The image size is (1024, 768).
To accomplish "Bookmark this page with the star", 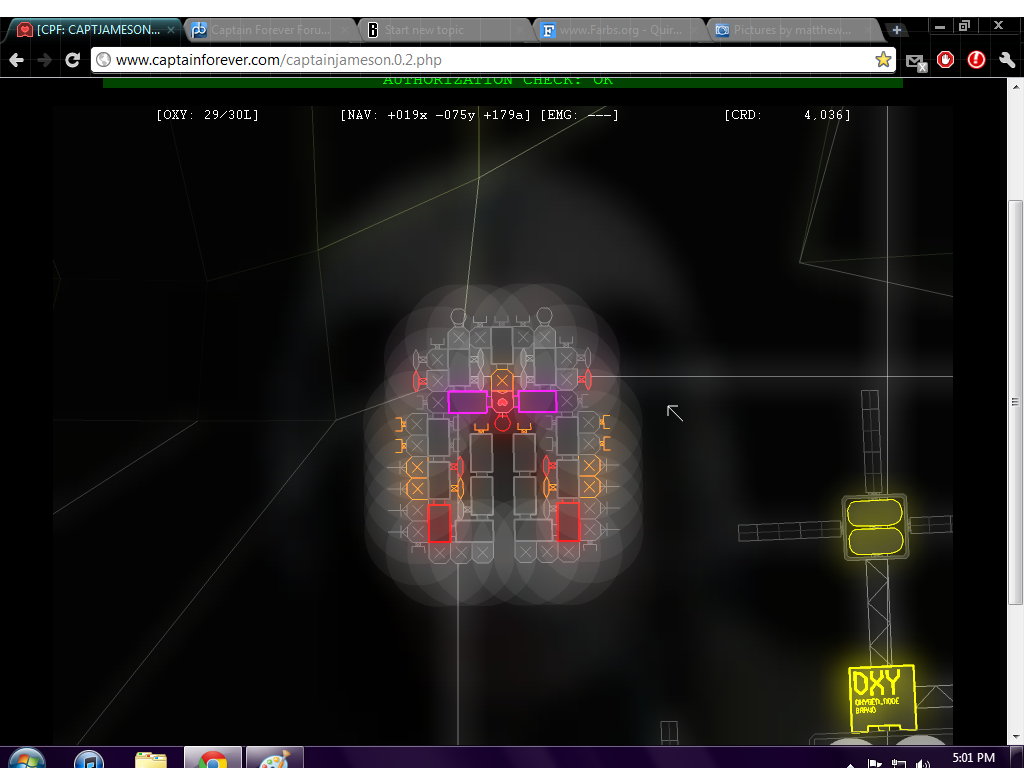I will pyautogui.click(x=883, y=59).
